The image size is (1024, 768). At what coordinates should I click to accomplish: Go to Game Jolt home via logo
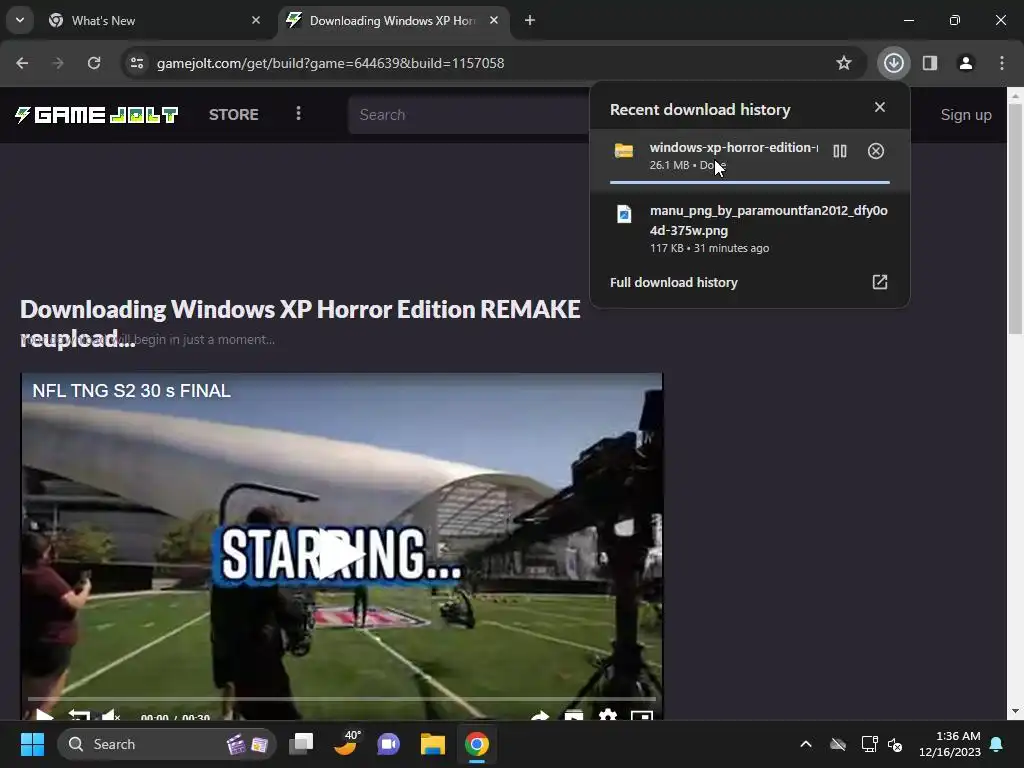pyautogui.click(x=97, y=115)
